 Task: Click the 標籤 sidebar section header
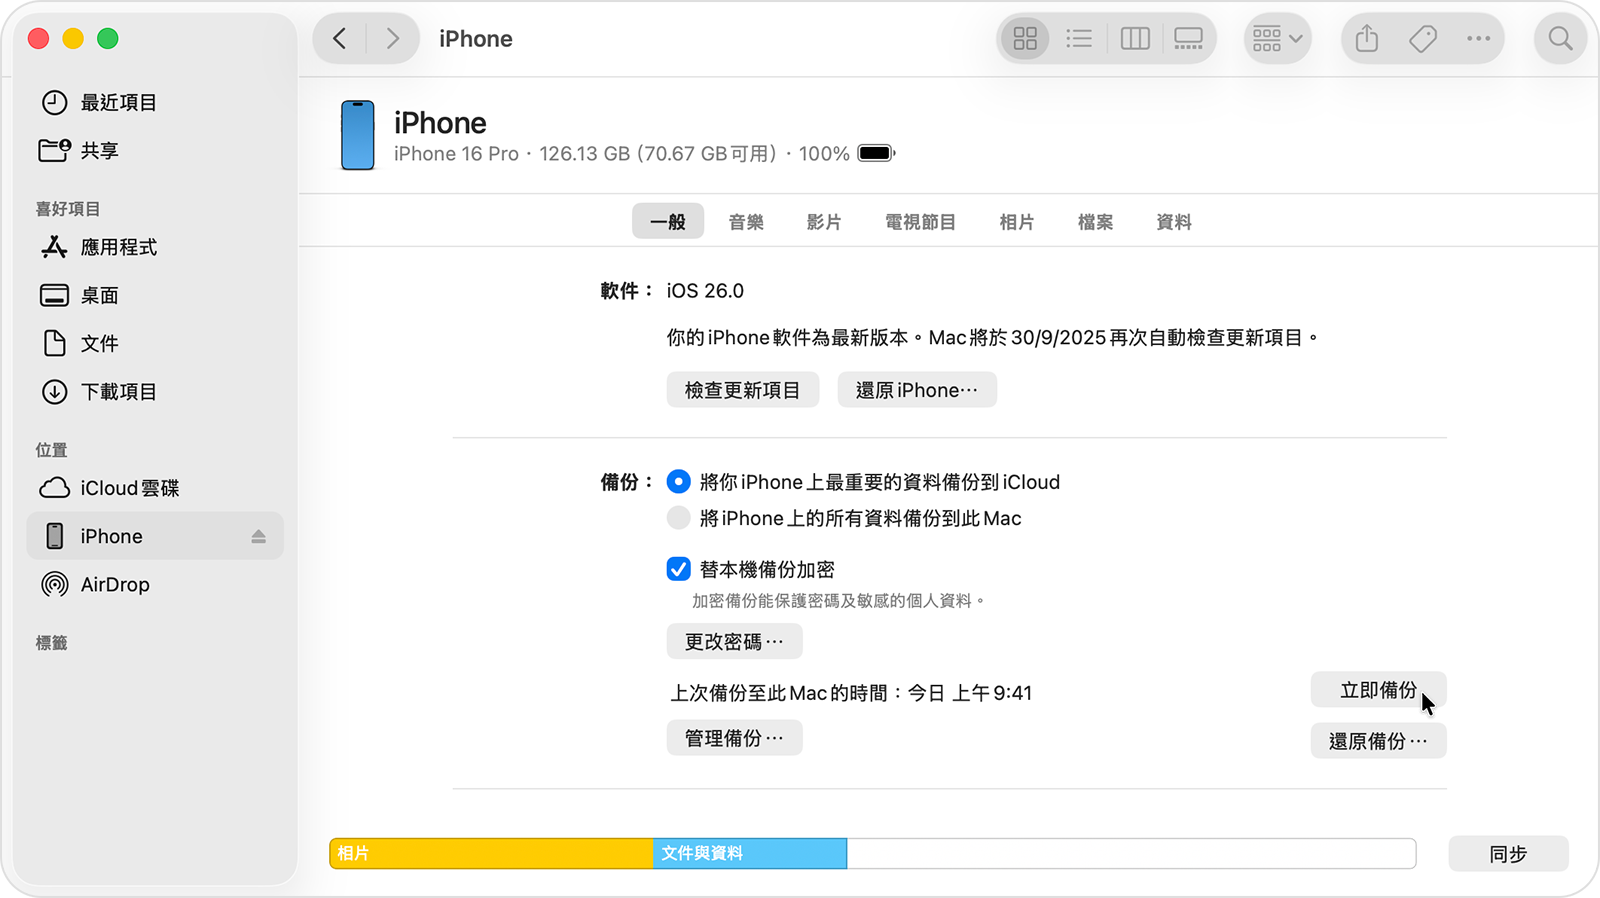pos(52,643)
